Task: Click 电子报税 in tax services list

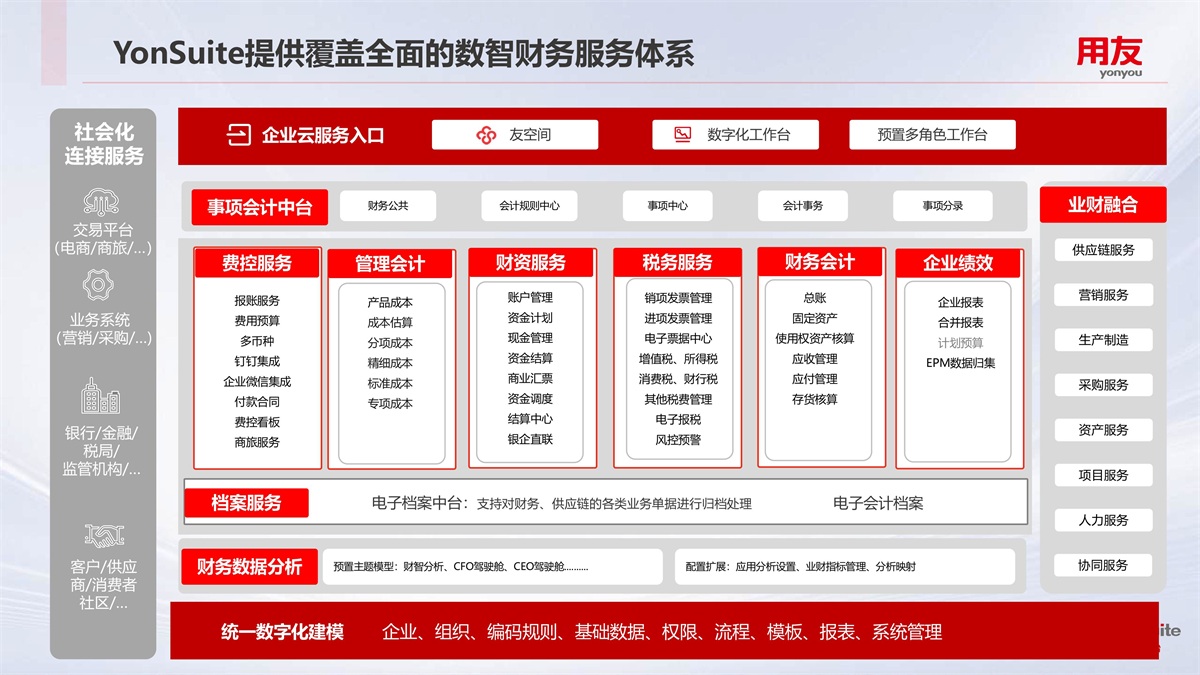Action: pos(678,420)
